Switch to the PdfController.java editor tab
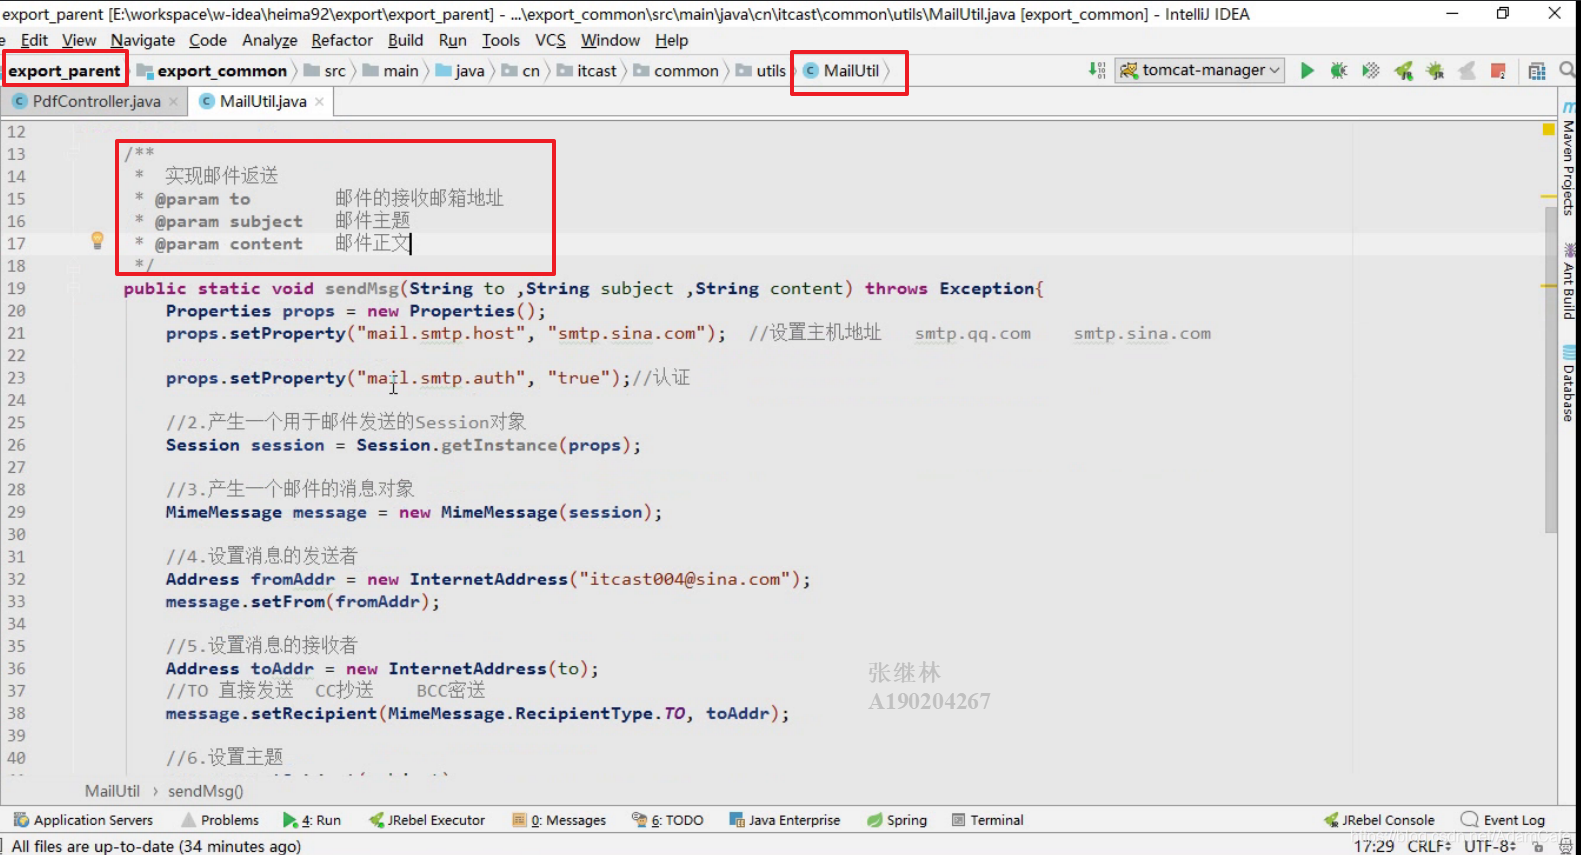This screenshot has width=1581, height=855. (96, 101)
